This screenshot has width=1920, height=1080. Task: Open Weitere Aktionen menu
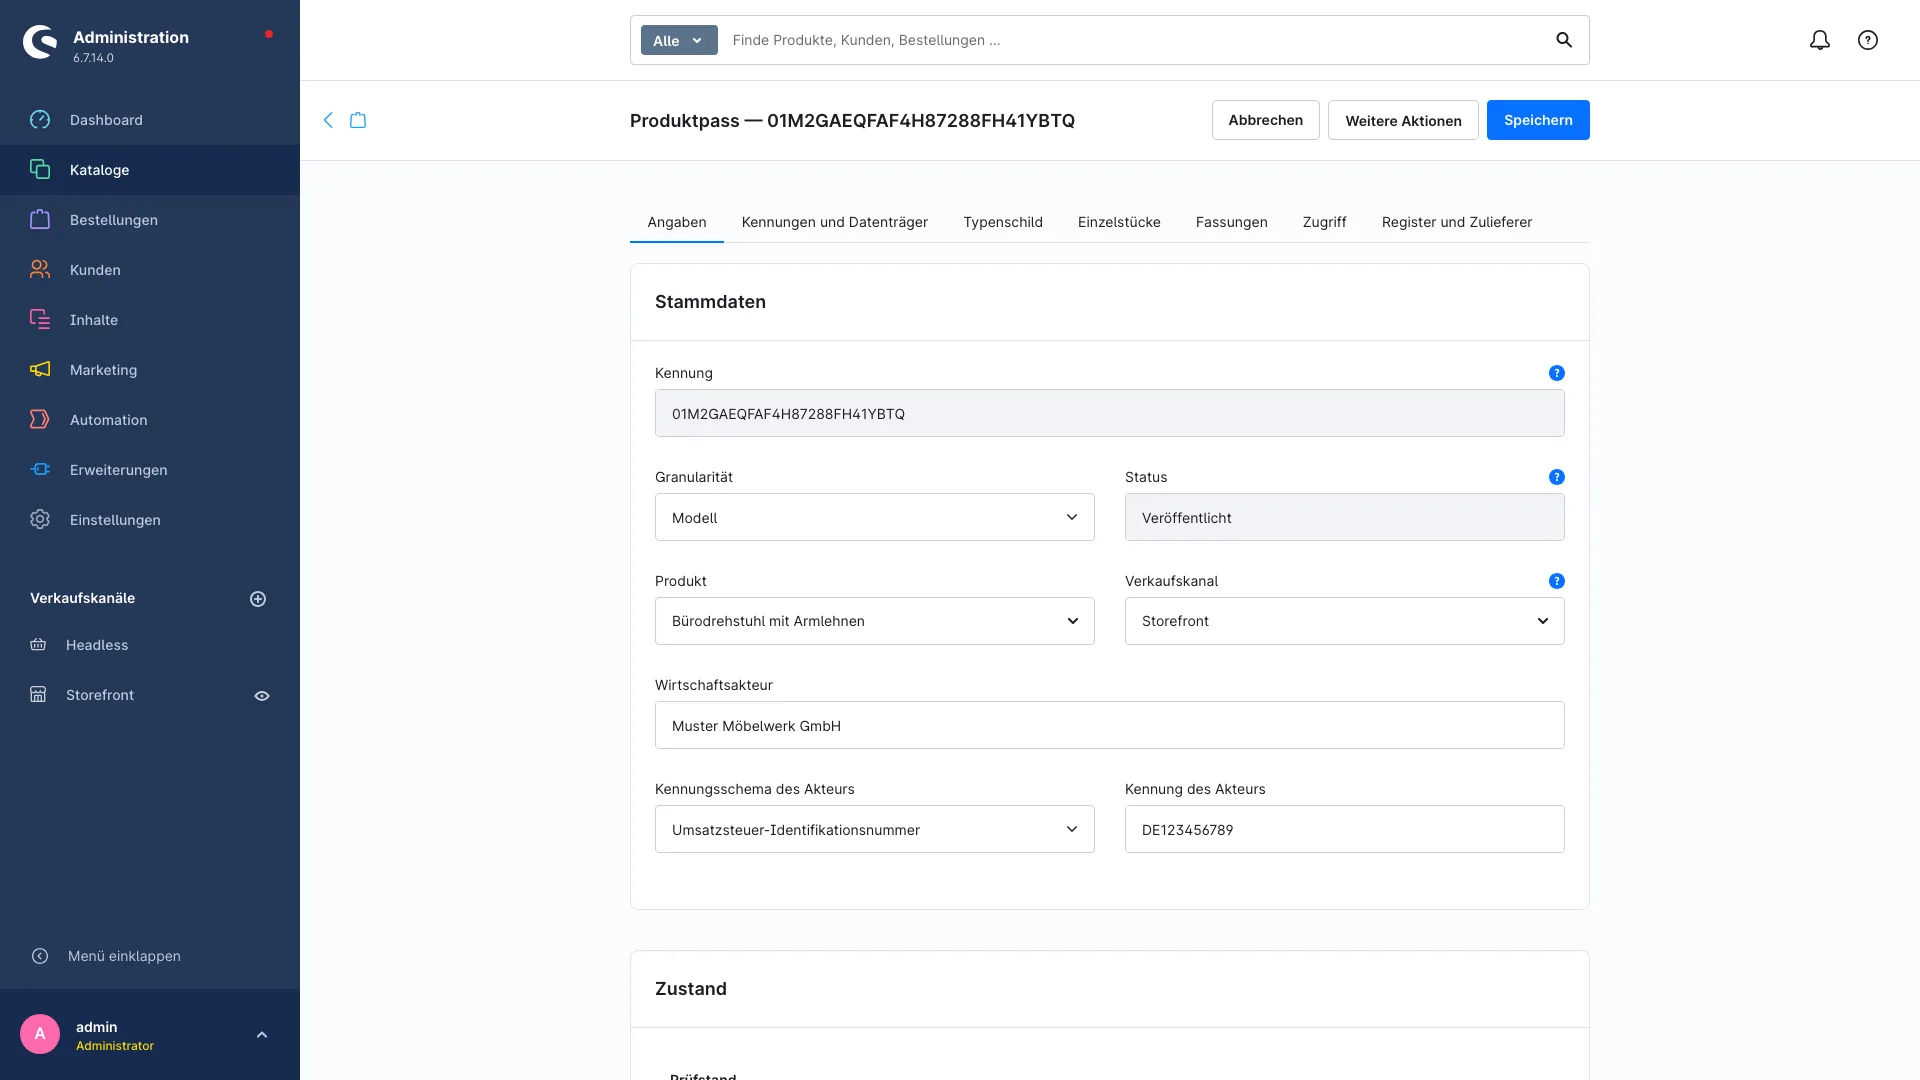pyautogui.click(x=1403, y=120)
